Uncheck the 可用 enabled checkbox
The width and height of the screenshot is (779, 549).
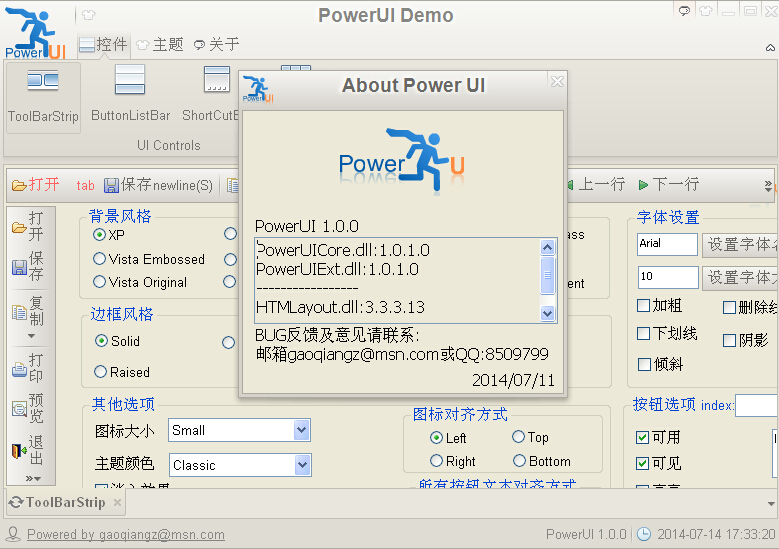[x=642, y=437]
